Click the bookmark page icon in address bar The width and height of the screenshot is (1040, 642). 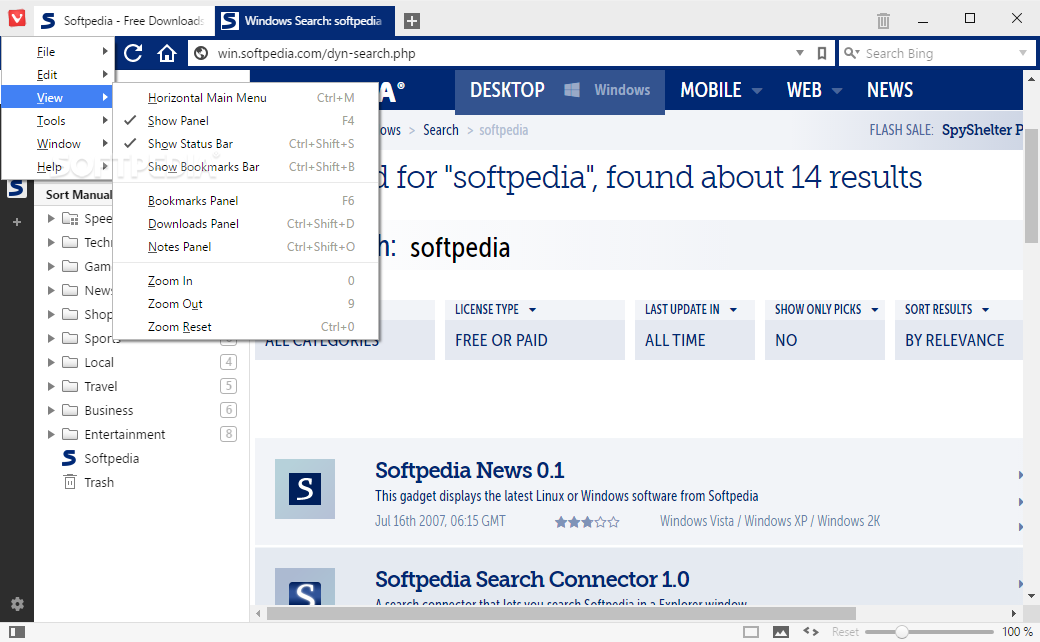pos(822,54)
